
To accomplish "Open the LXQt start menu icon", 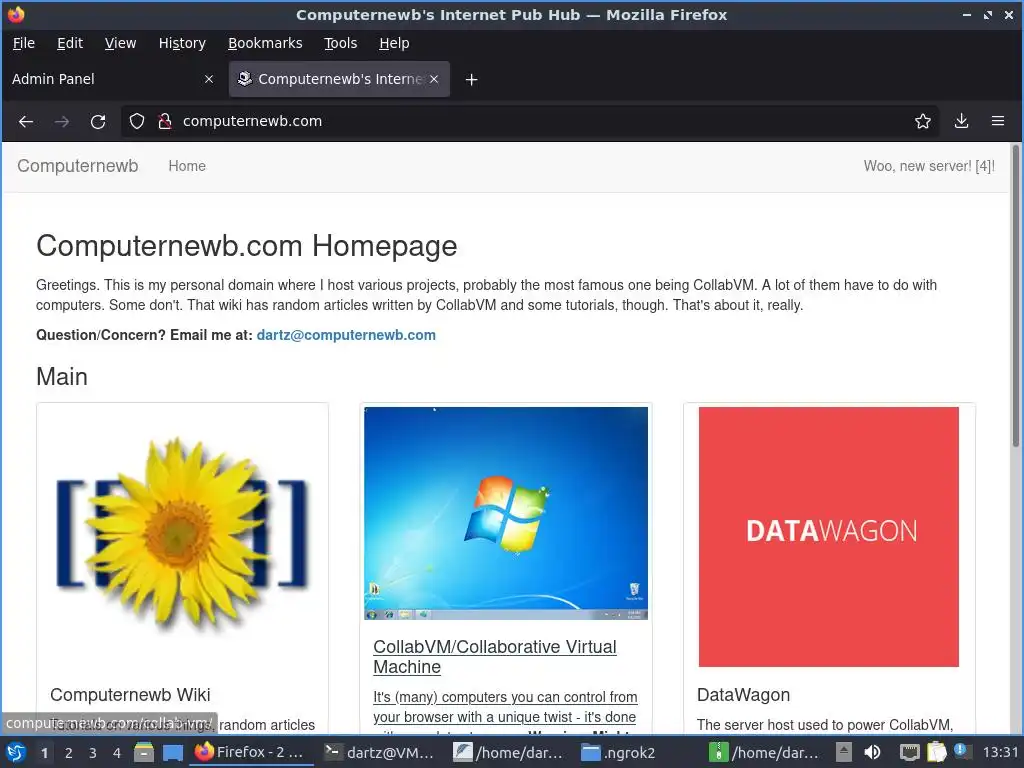I will point(16,752).
